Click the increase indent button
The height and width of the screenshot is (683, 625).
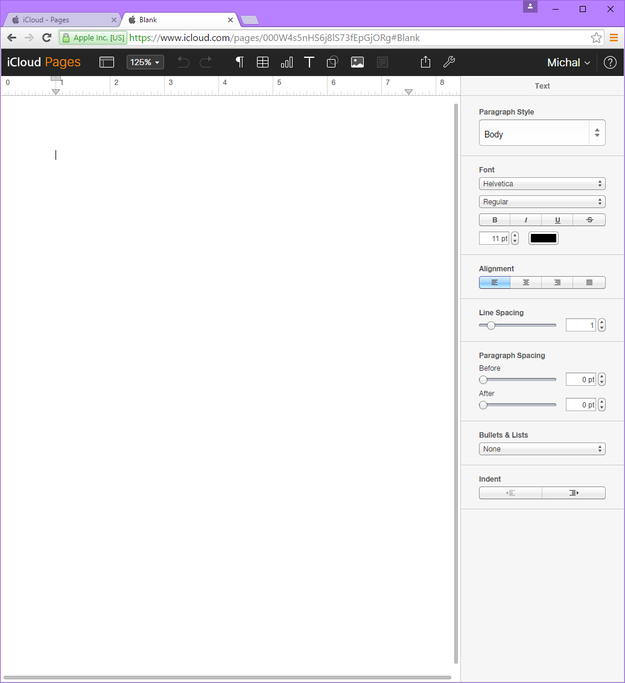pos(574,493)
